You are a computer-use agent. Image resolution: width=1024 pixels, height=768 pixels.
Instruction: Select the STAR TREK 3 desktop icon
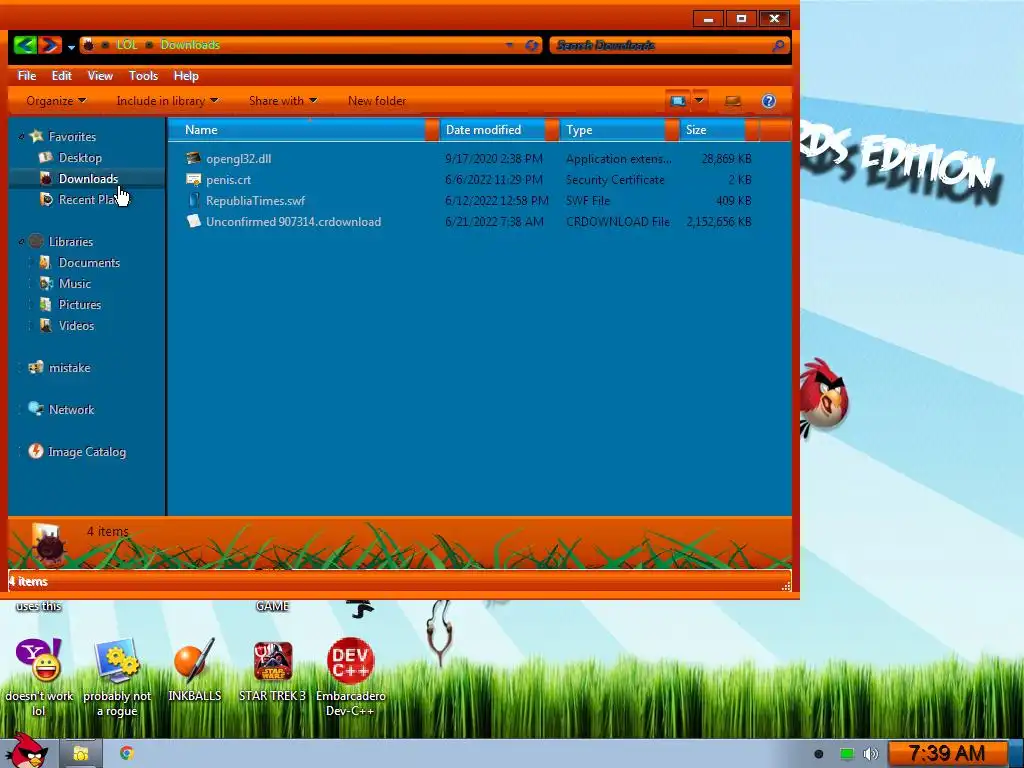(272, 661)
